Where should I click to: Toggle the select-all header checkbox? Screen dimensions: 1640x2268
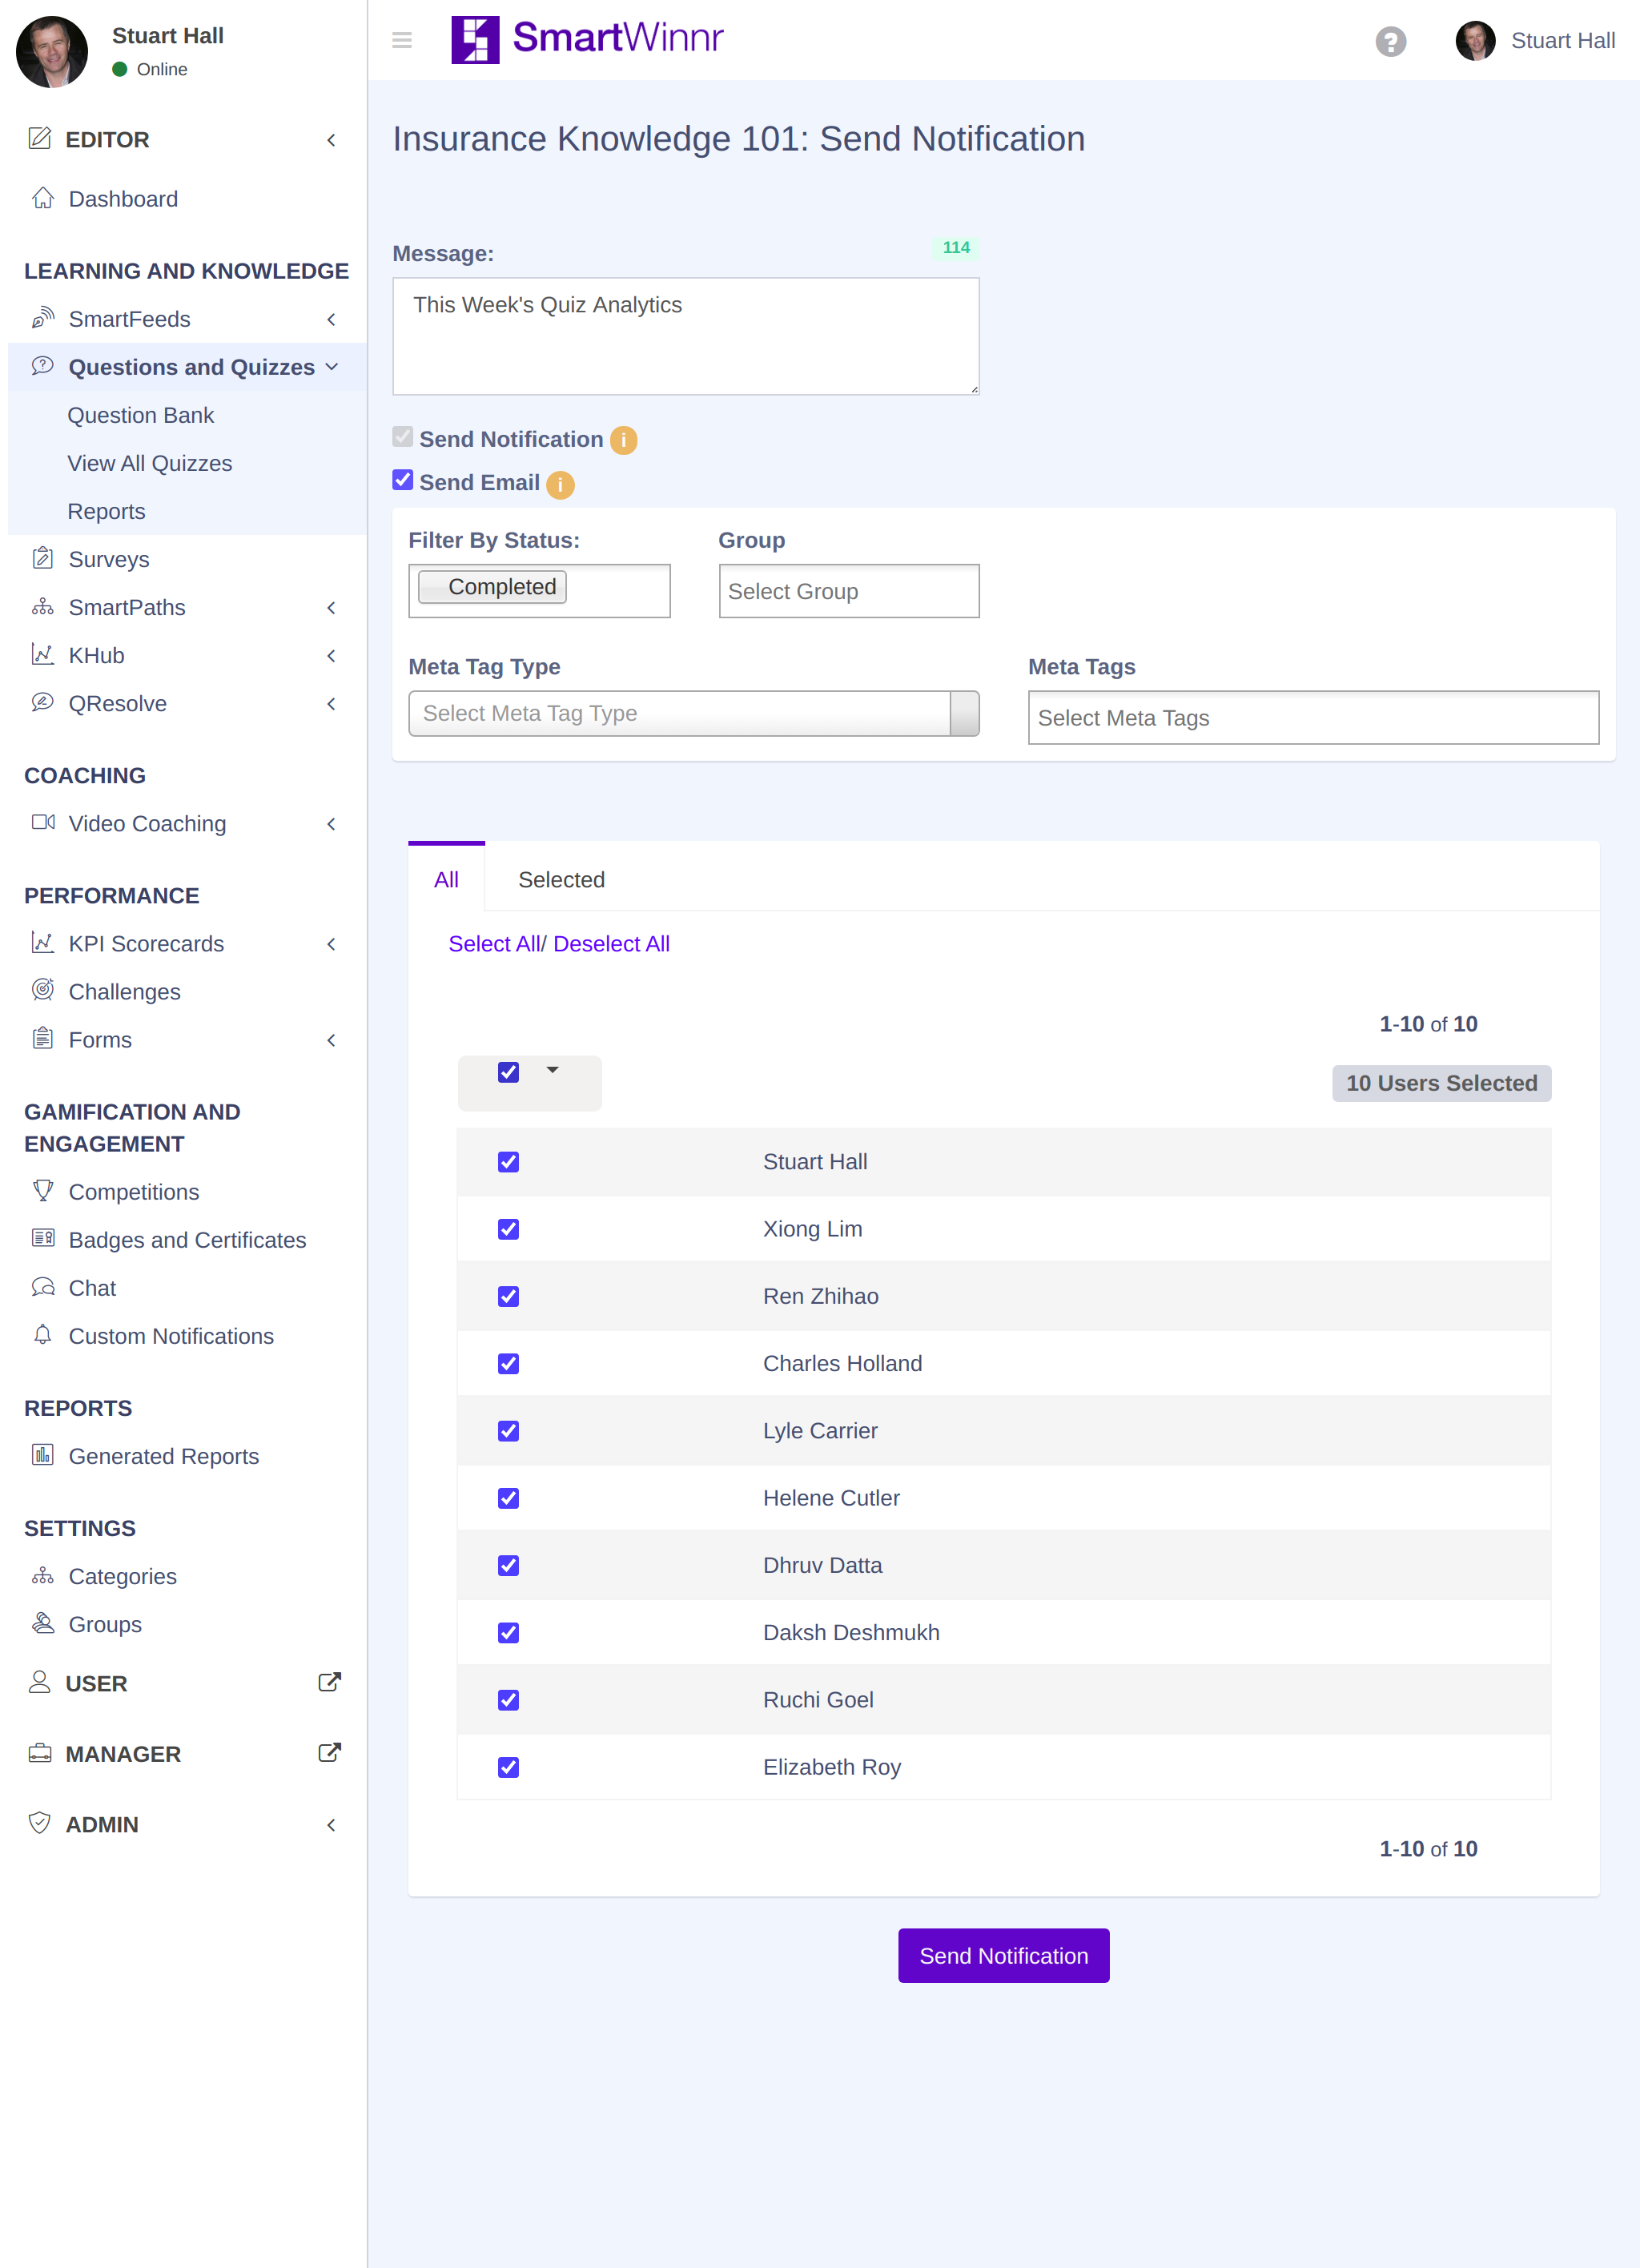tap(508, 1072)
